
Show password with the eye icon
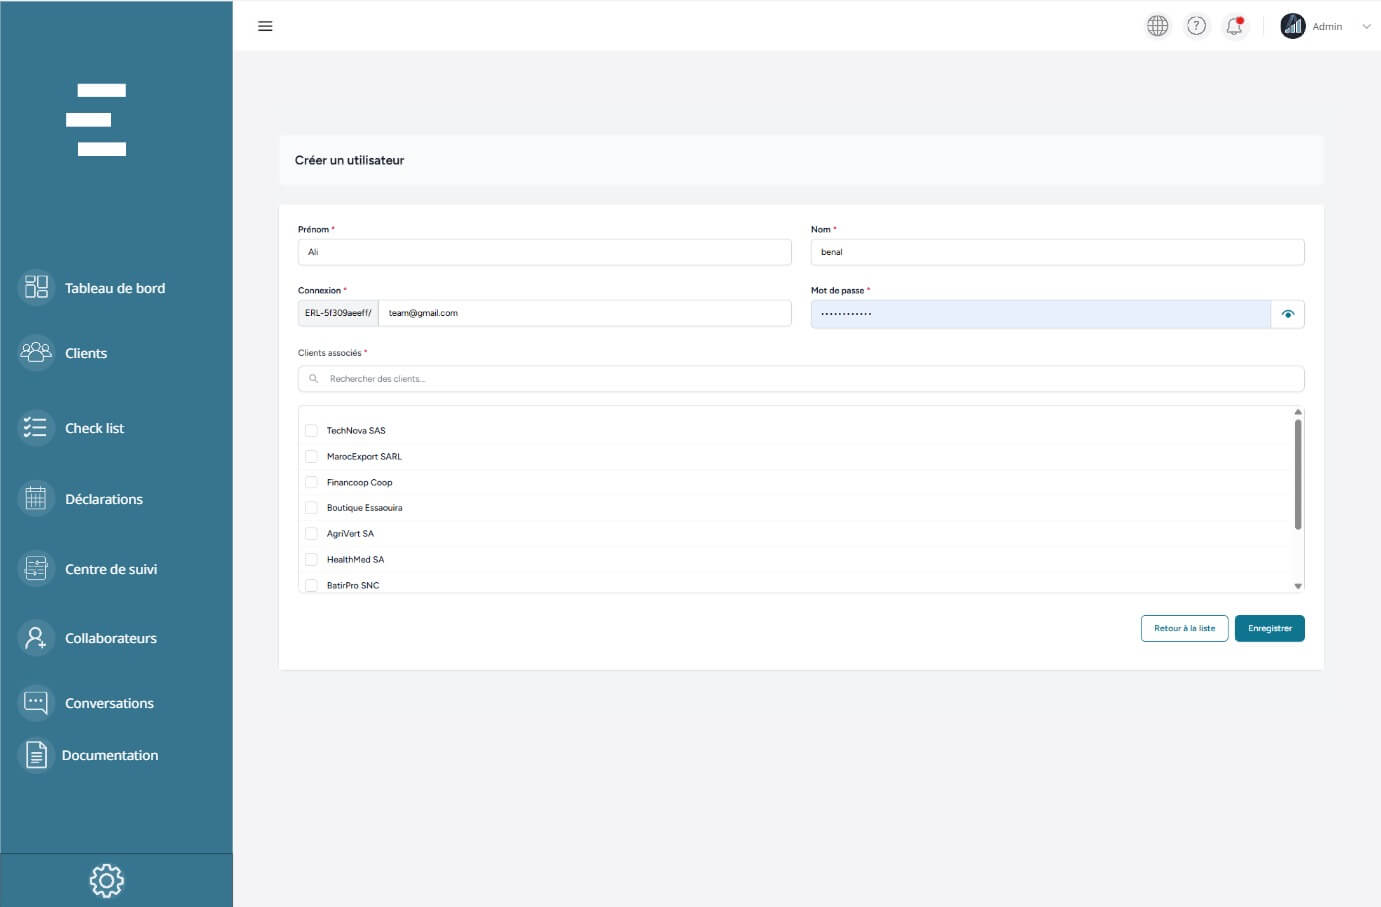1287,314
